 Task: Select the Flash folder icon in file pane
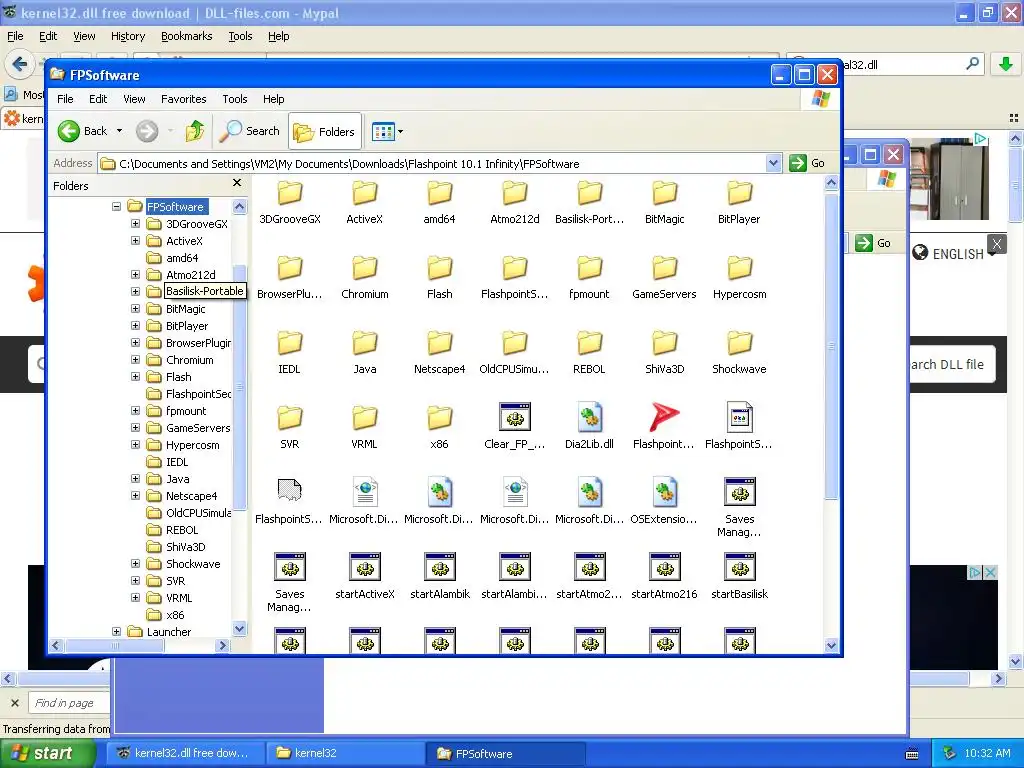(440, 268)
